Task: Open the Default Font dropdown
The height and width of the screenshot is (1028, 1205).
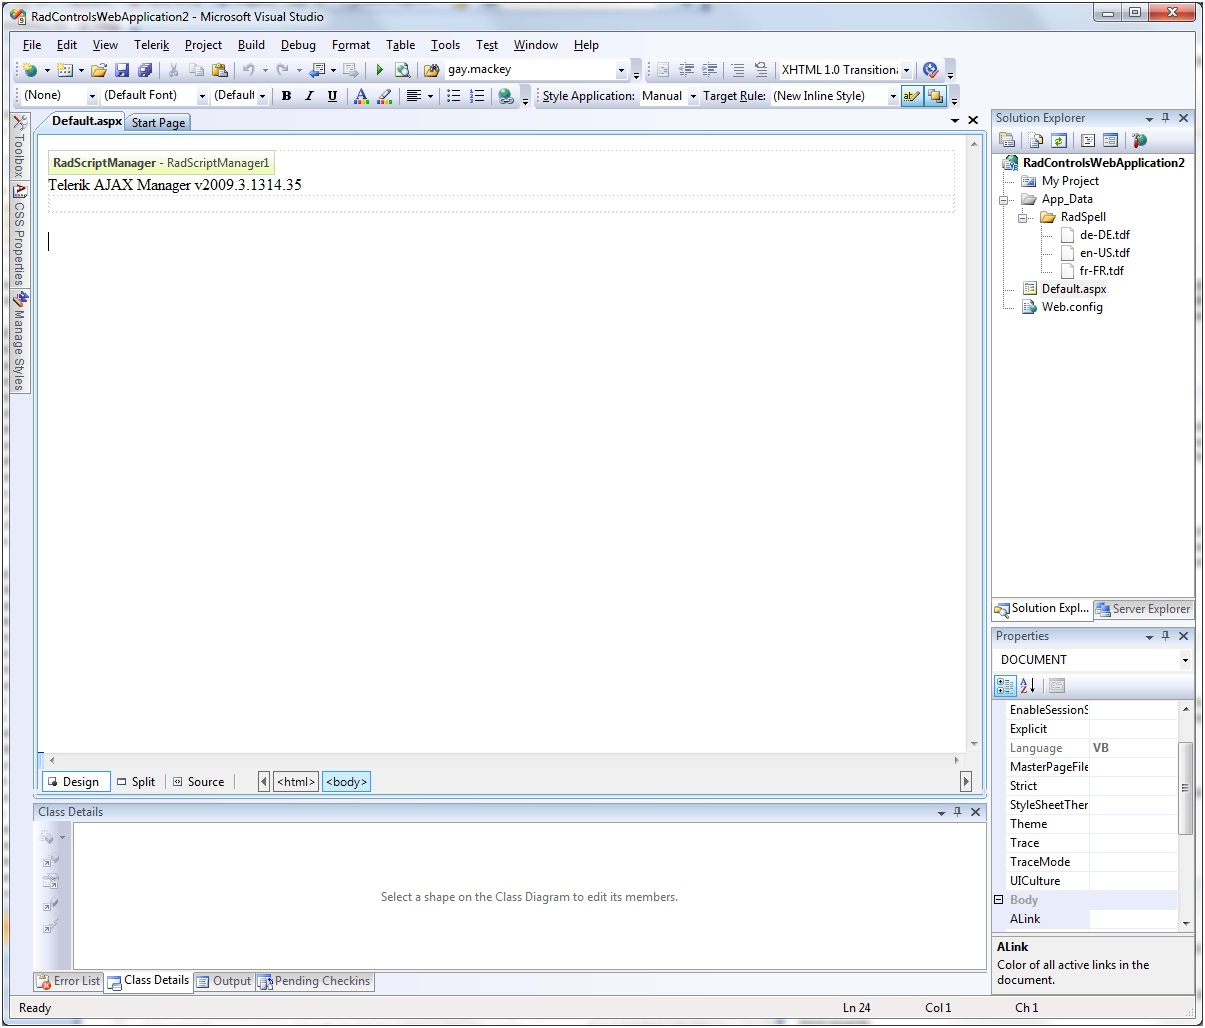Action: (202, 96)
